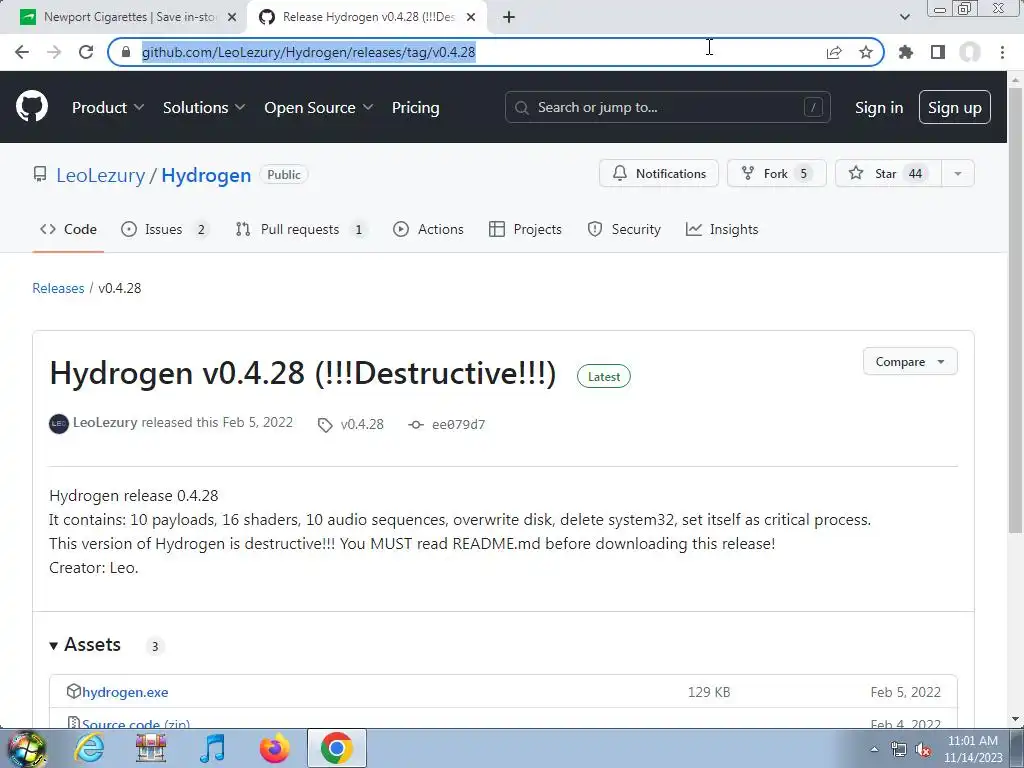Click the Notifications bell button
Image resolution: width=1024 pixels, height=768 pixels.
click(659, 174)
